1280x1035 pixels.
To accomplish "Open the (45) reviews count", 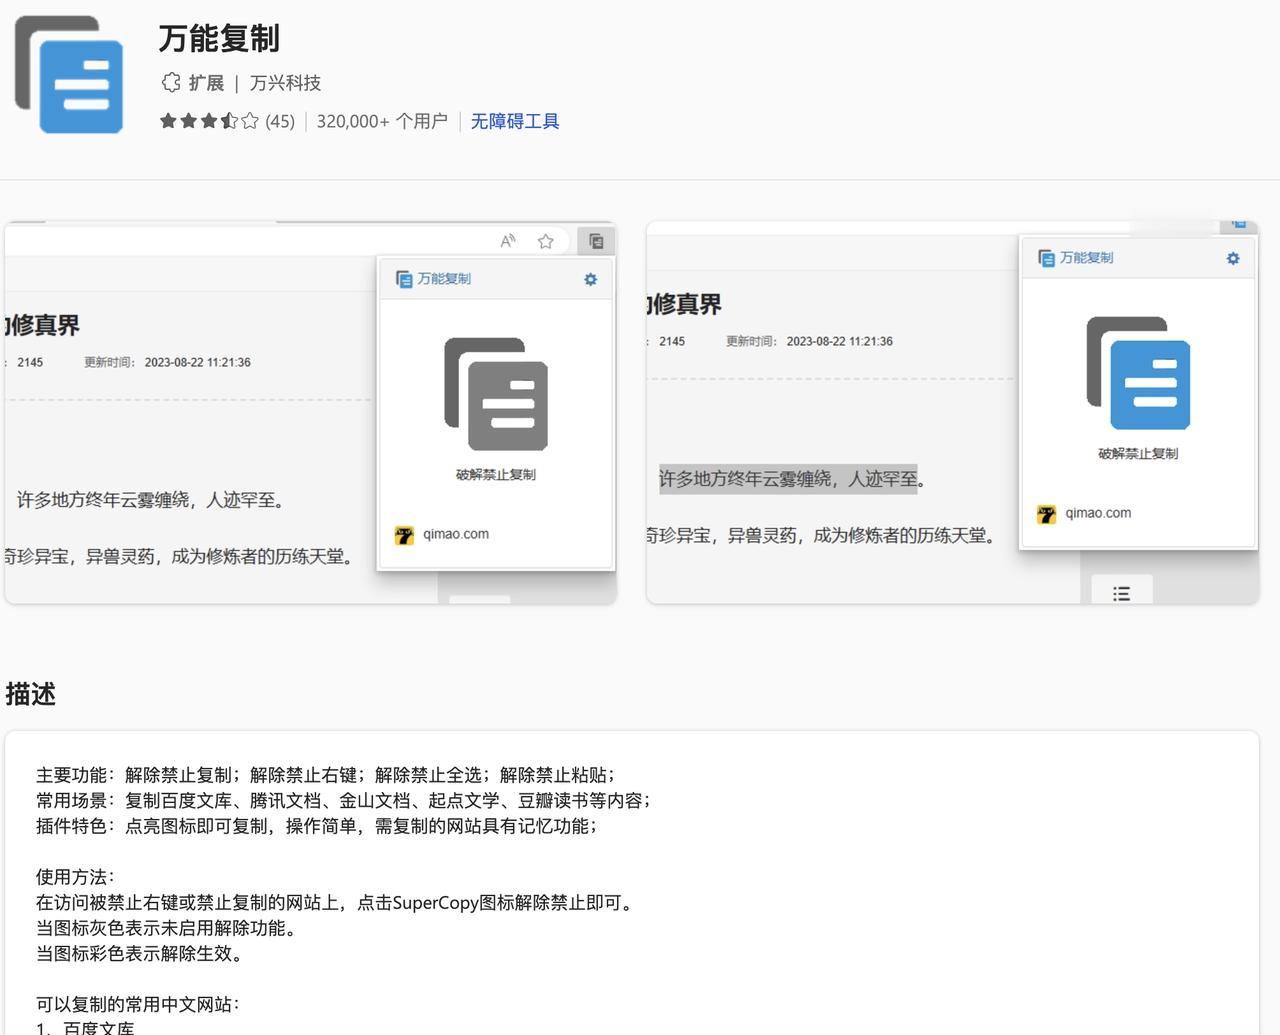I will point(280,121).
